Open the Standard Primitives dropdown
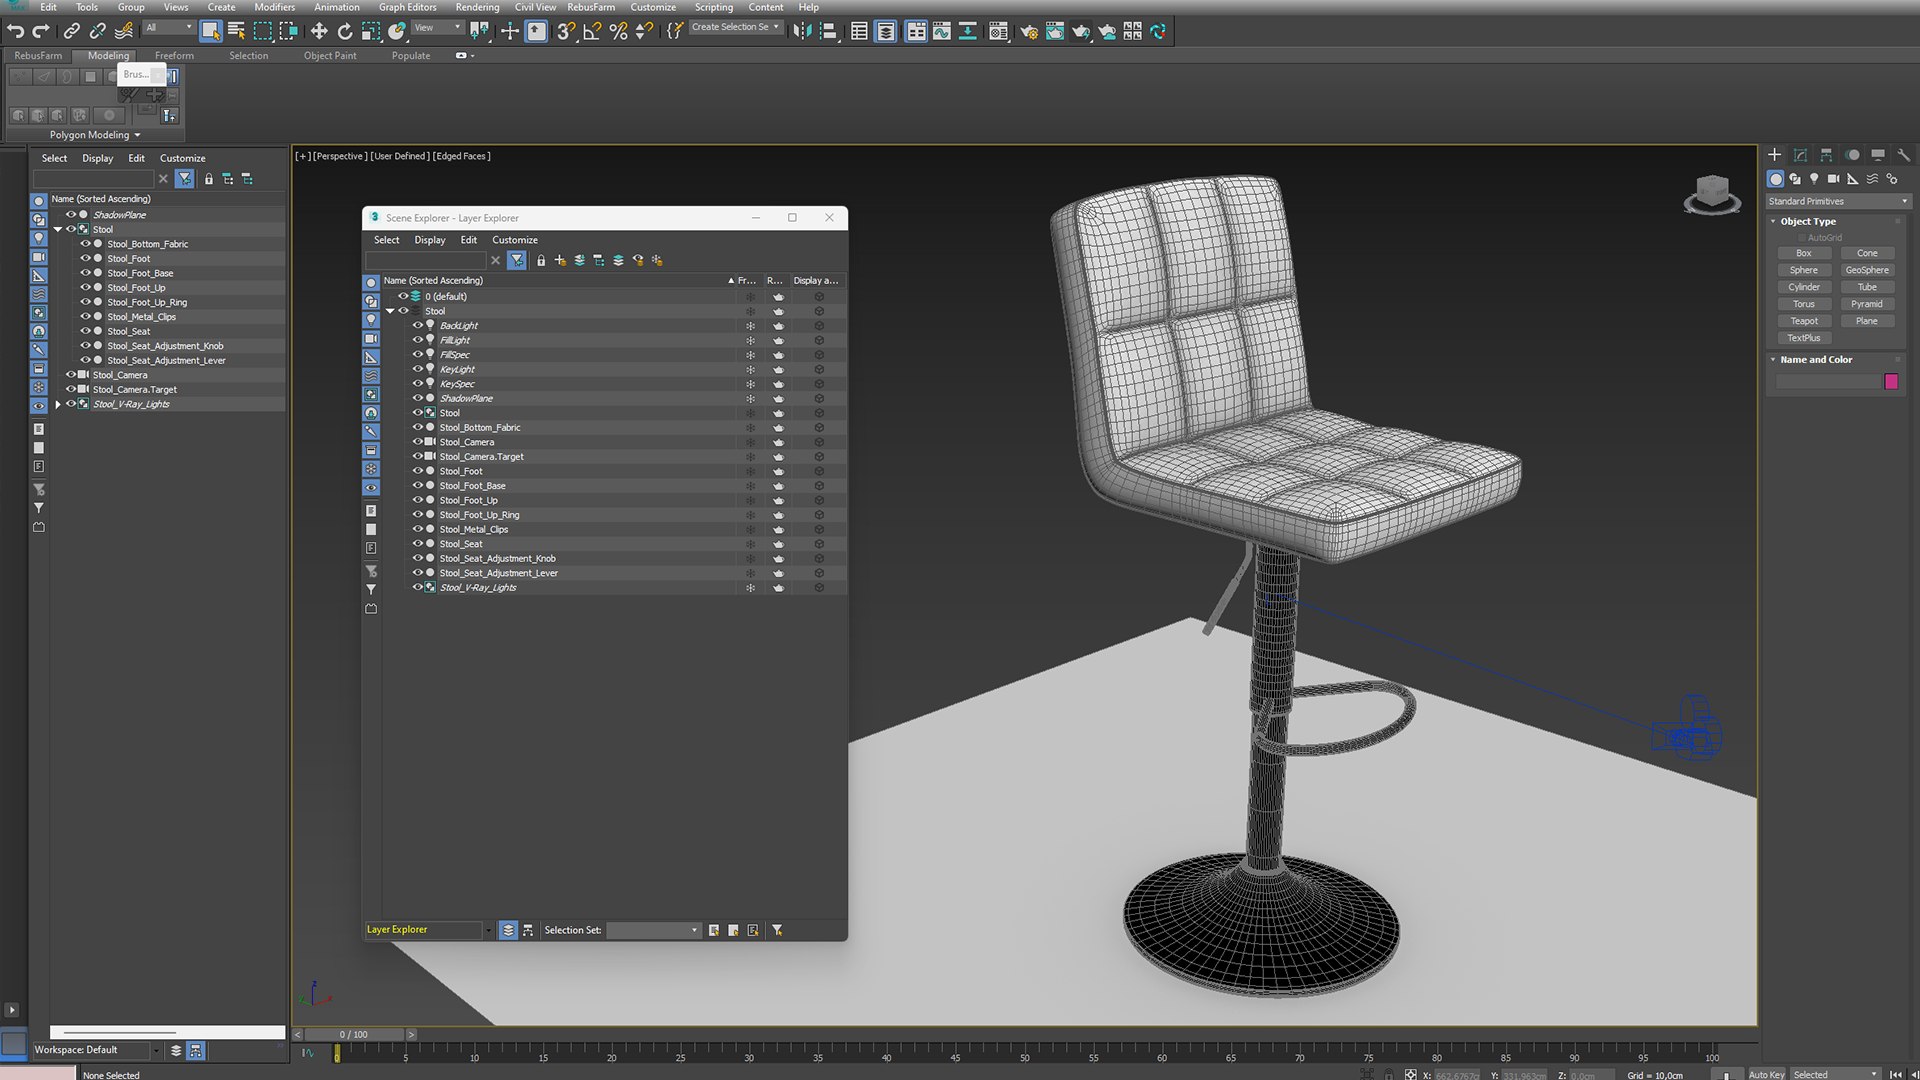 pyautogui.click(x=1838, y=201)
